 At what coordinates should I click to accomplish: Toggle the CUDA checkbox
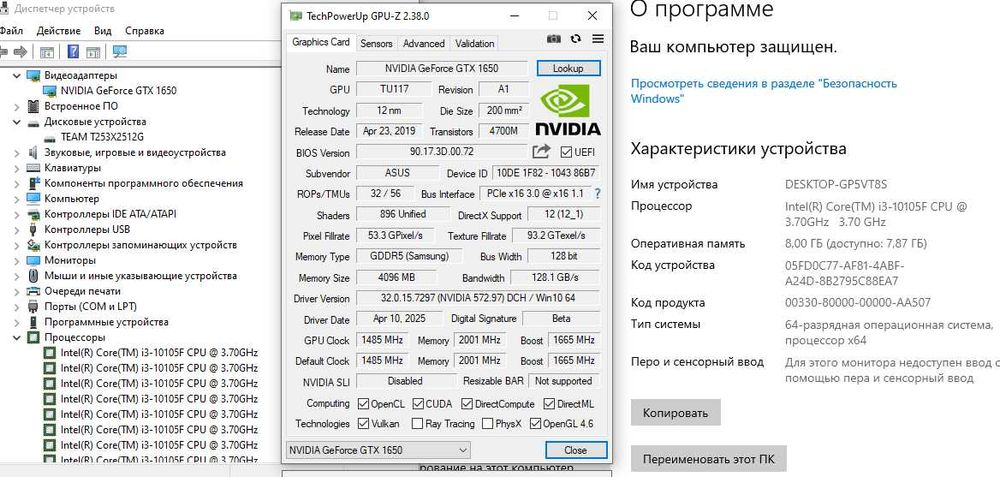418,404
